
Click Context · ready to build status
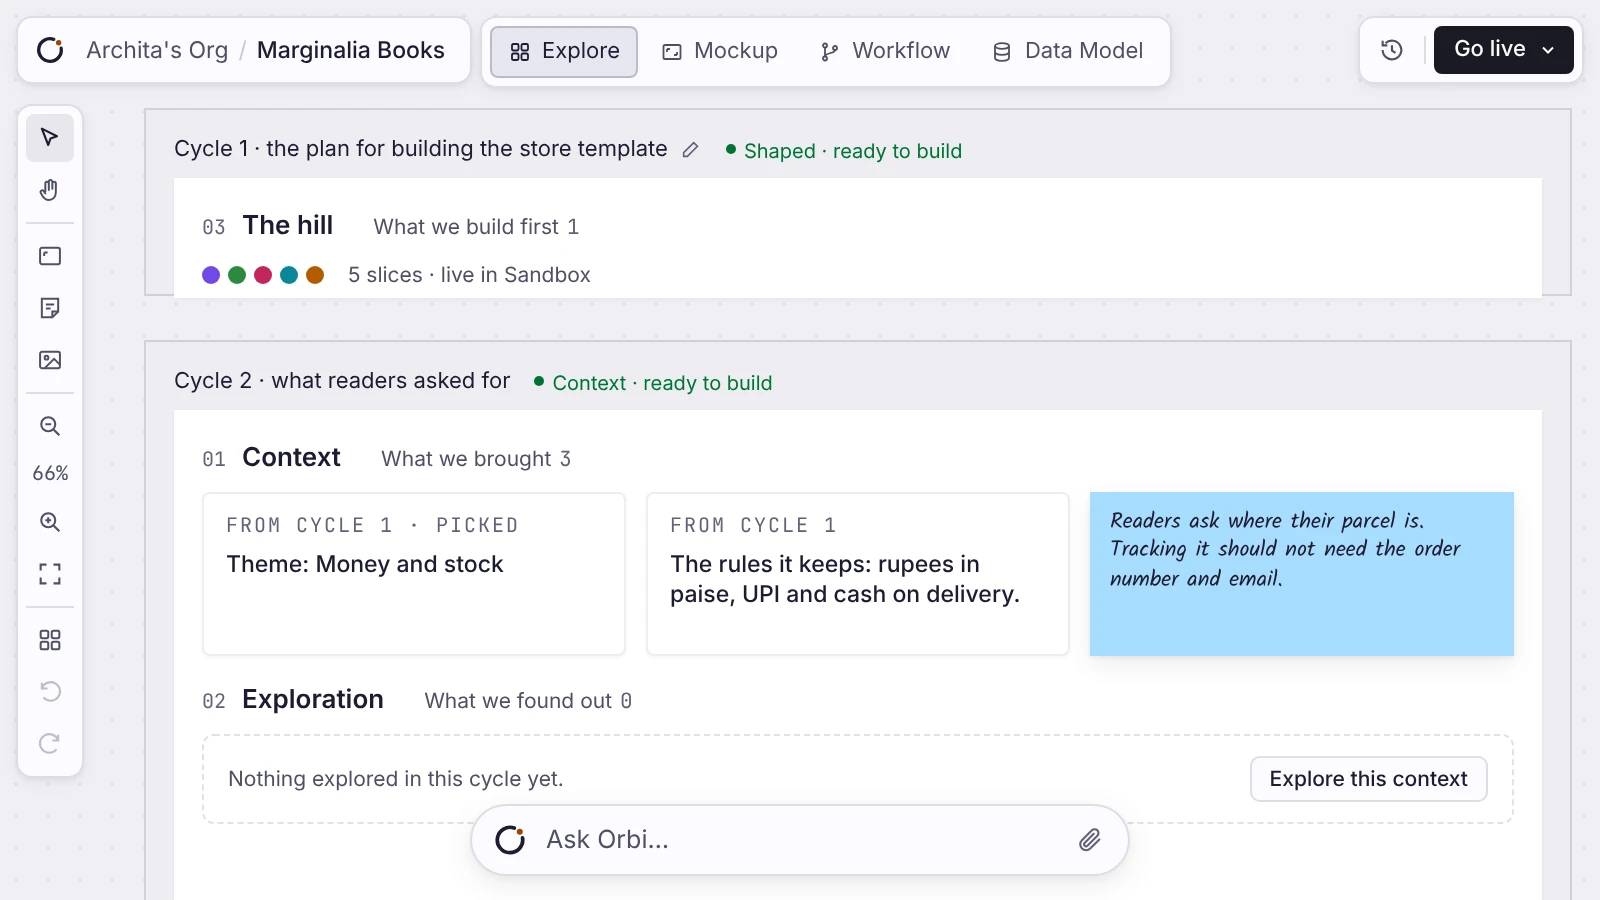click(653, 383)
